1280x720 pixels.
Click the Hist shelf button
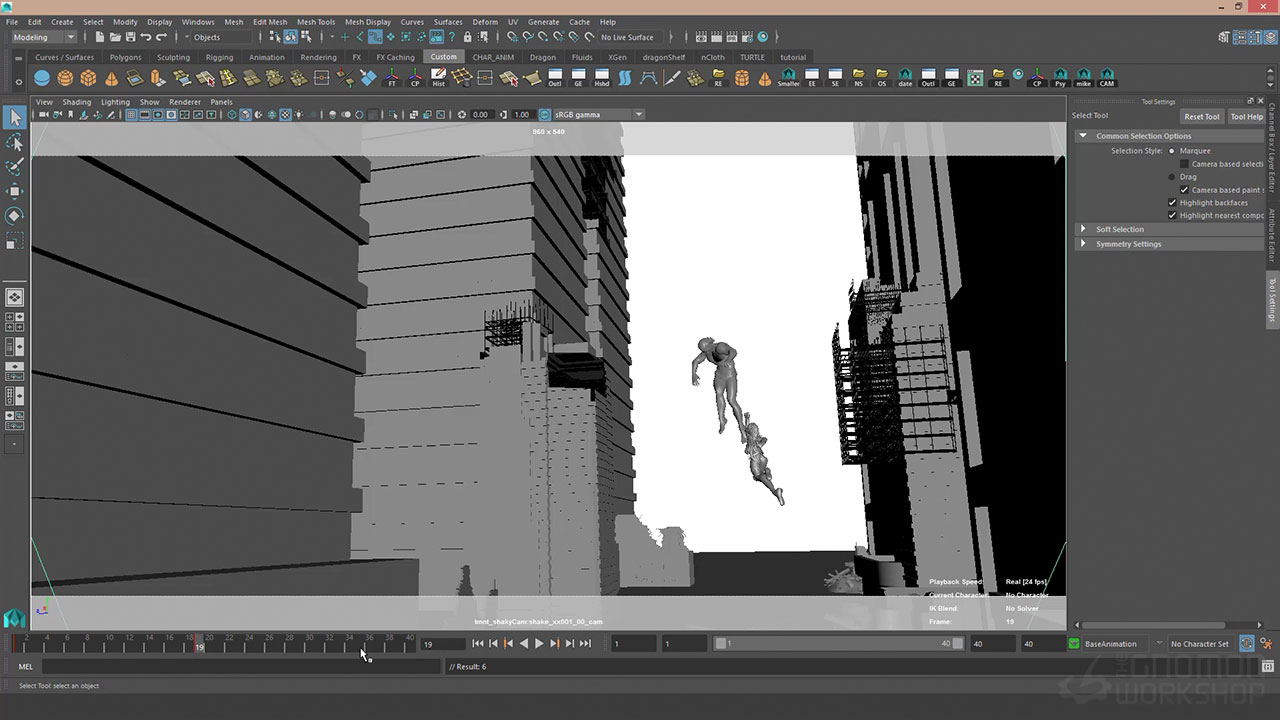438,78
